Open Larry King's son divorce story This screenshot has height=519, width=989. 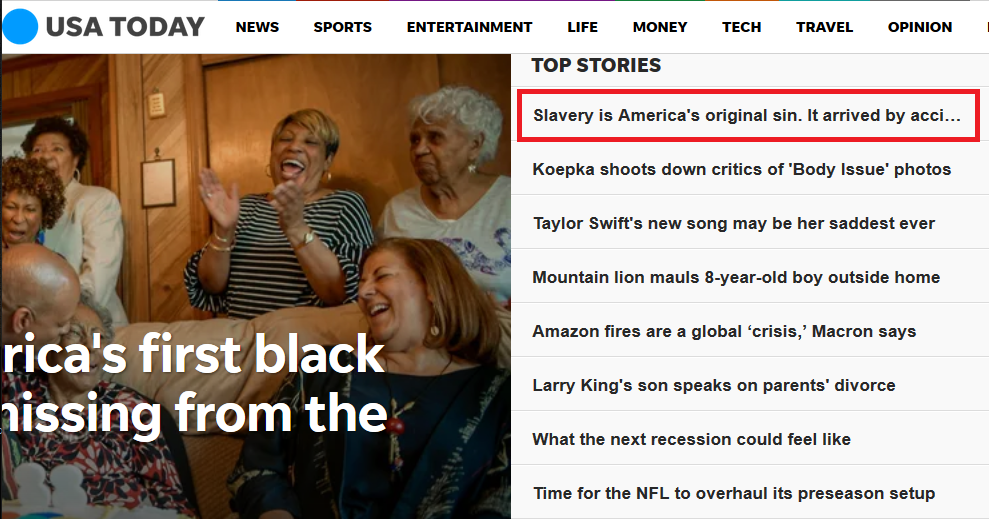pyautogui.click(x=714, y=385)
